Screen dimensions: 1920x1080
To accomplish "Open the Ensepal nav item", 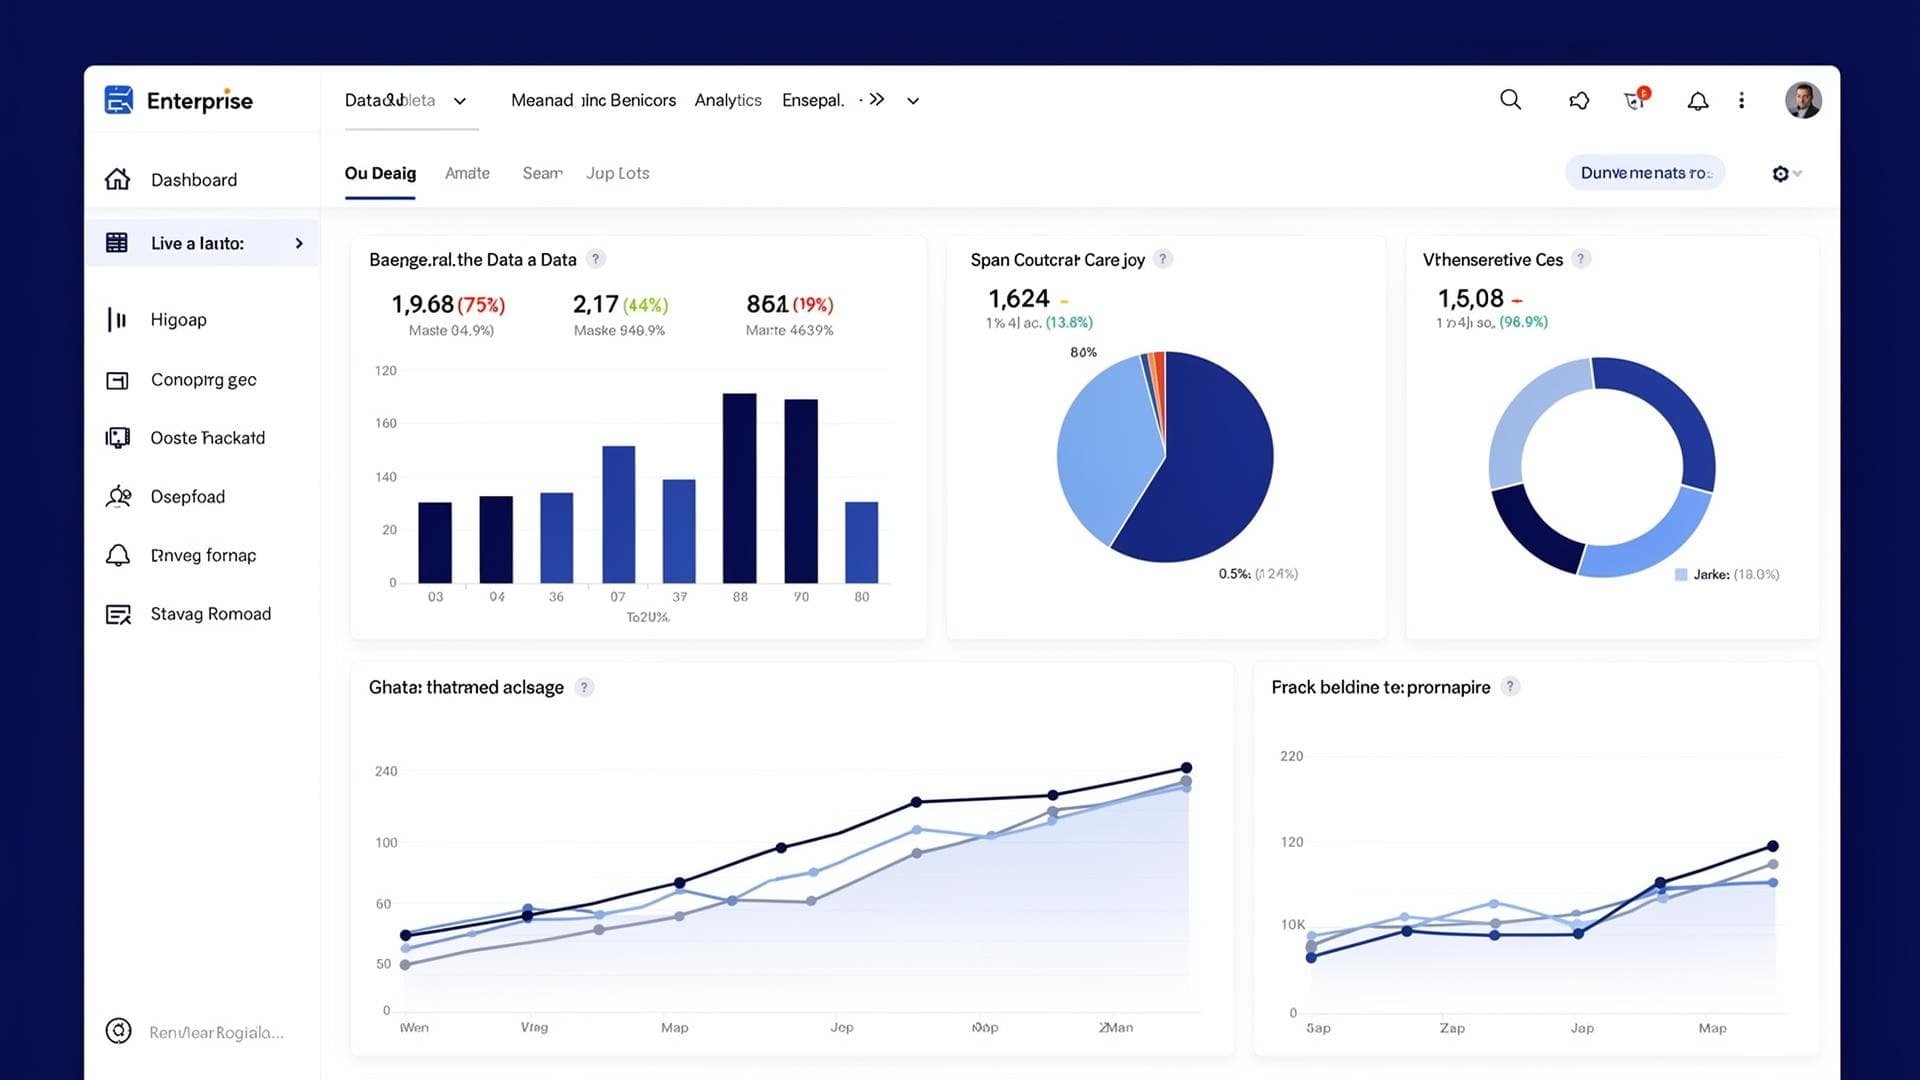I will tap(813, 100).
